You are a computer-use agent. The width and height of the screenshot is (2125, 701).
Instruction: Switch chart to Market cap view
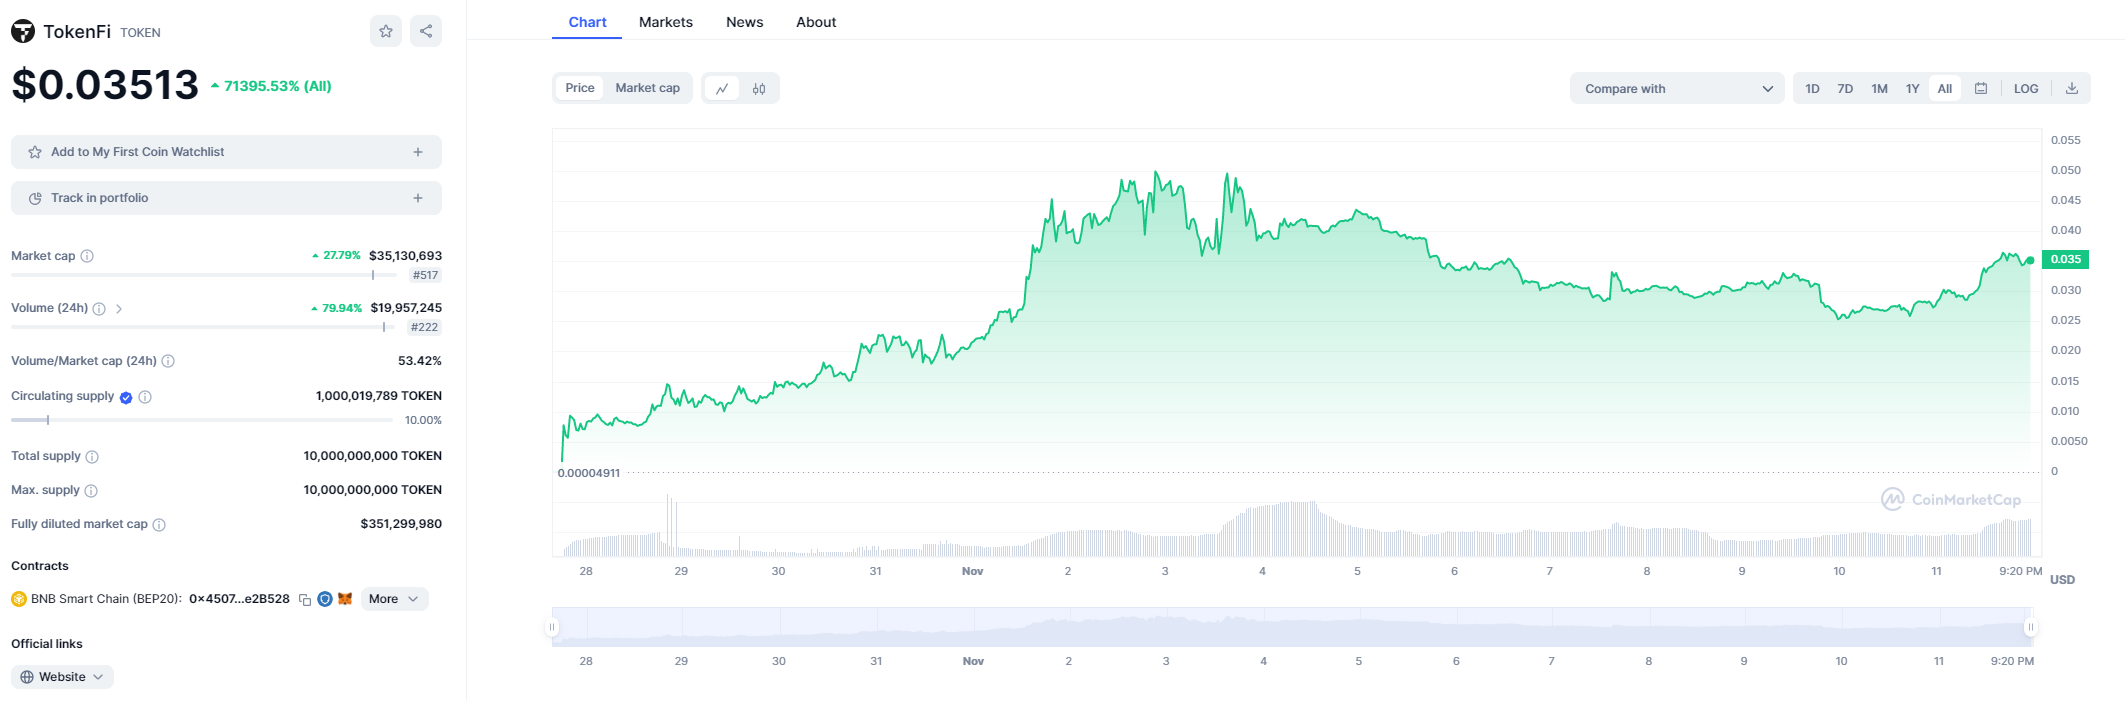647,88
